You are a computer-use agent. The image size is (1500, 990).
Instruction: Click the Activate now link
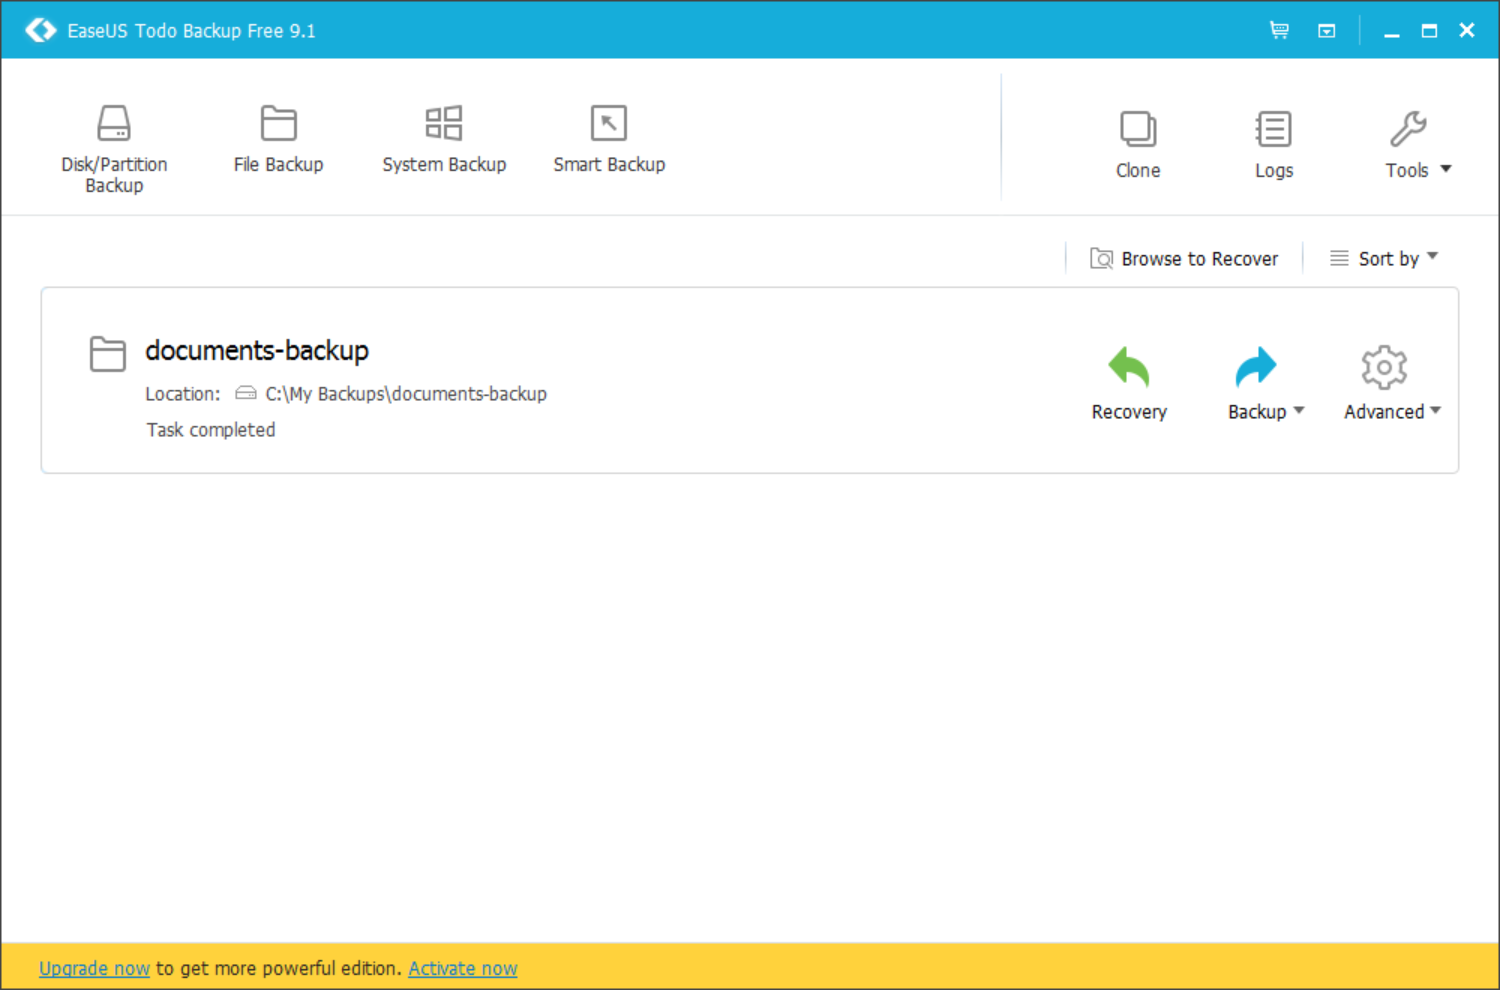pos(463,968)
